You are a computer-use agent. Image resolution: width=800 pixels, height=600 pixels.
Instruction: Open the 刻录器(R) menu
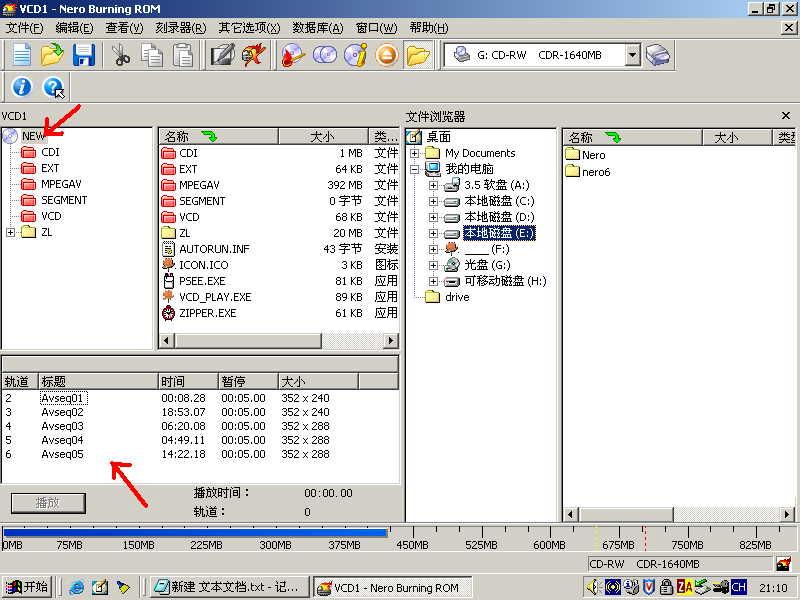tap(180, 28)
